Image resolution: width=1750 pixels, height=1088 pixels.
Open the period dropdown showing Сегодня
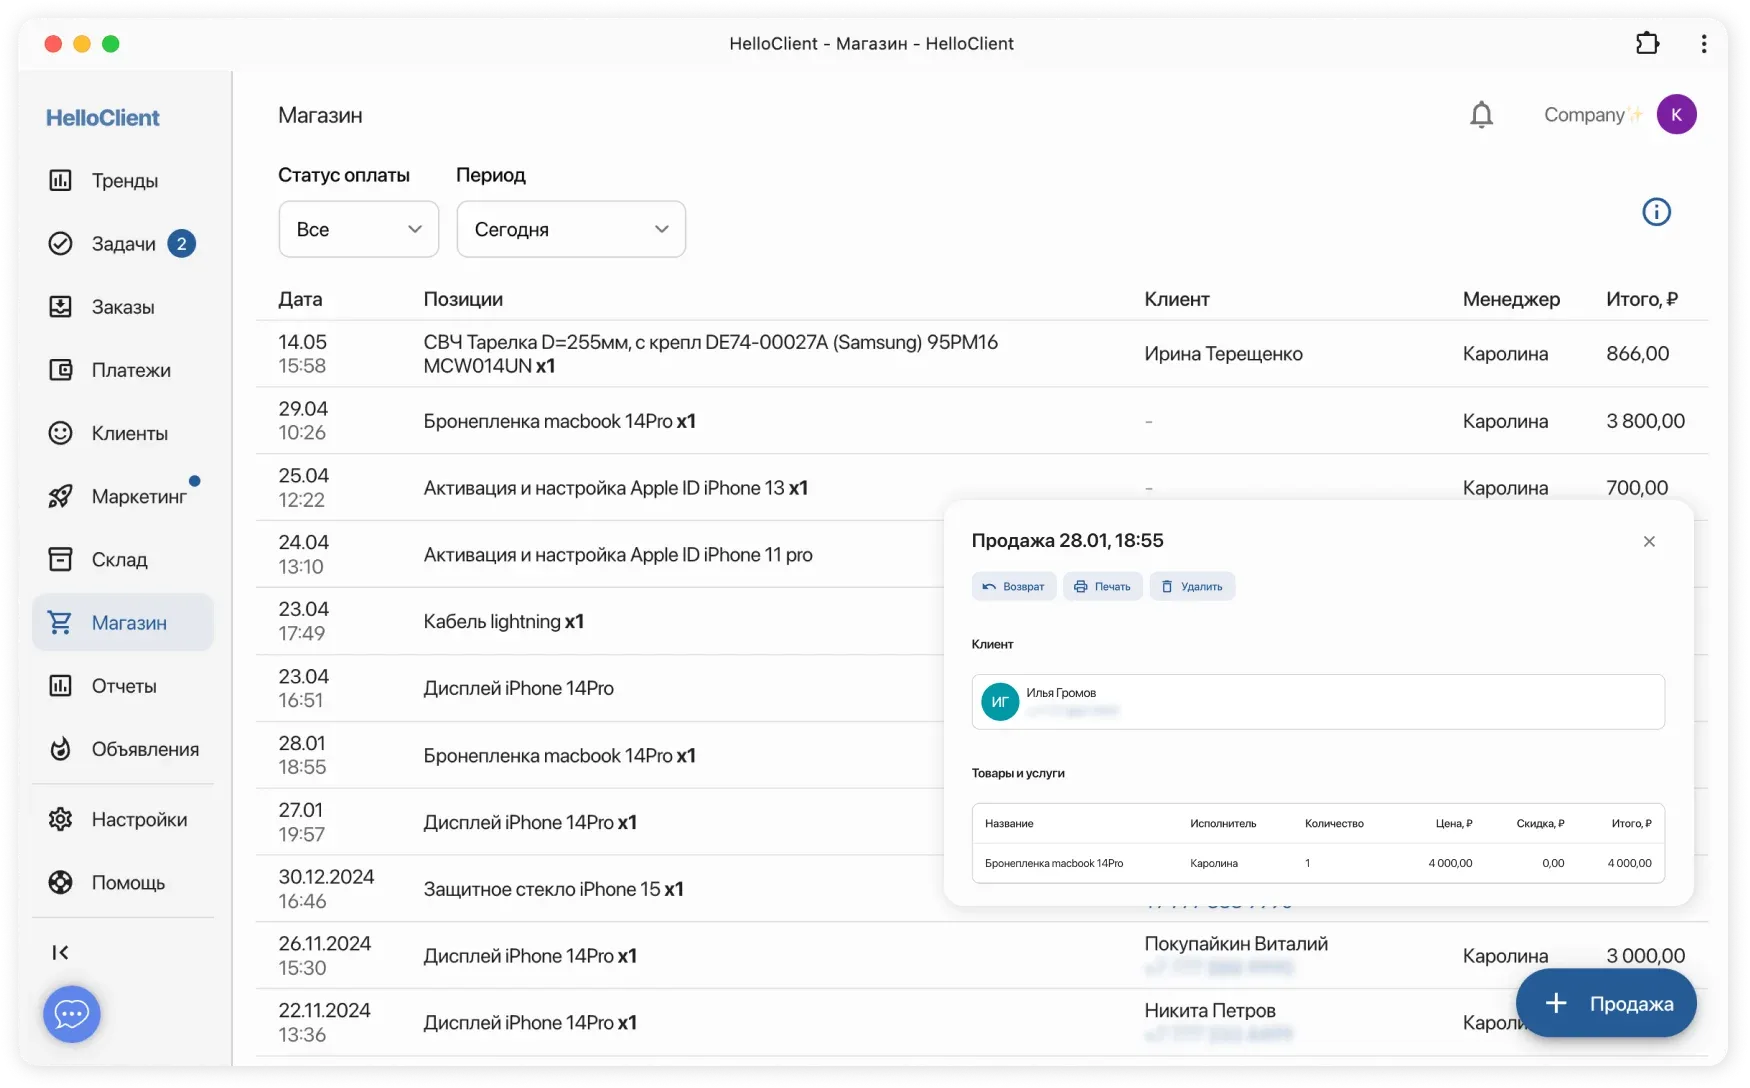pos(570,229)
